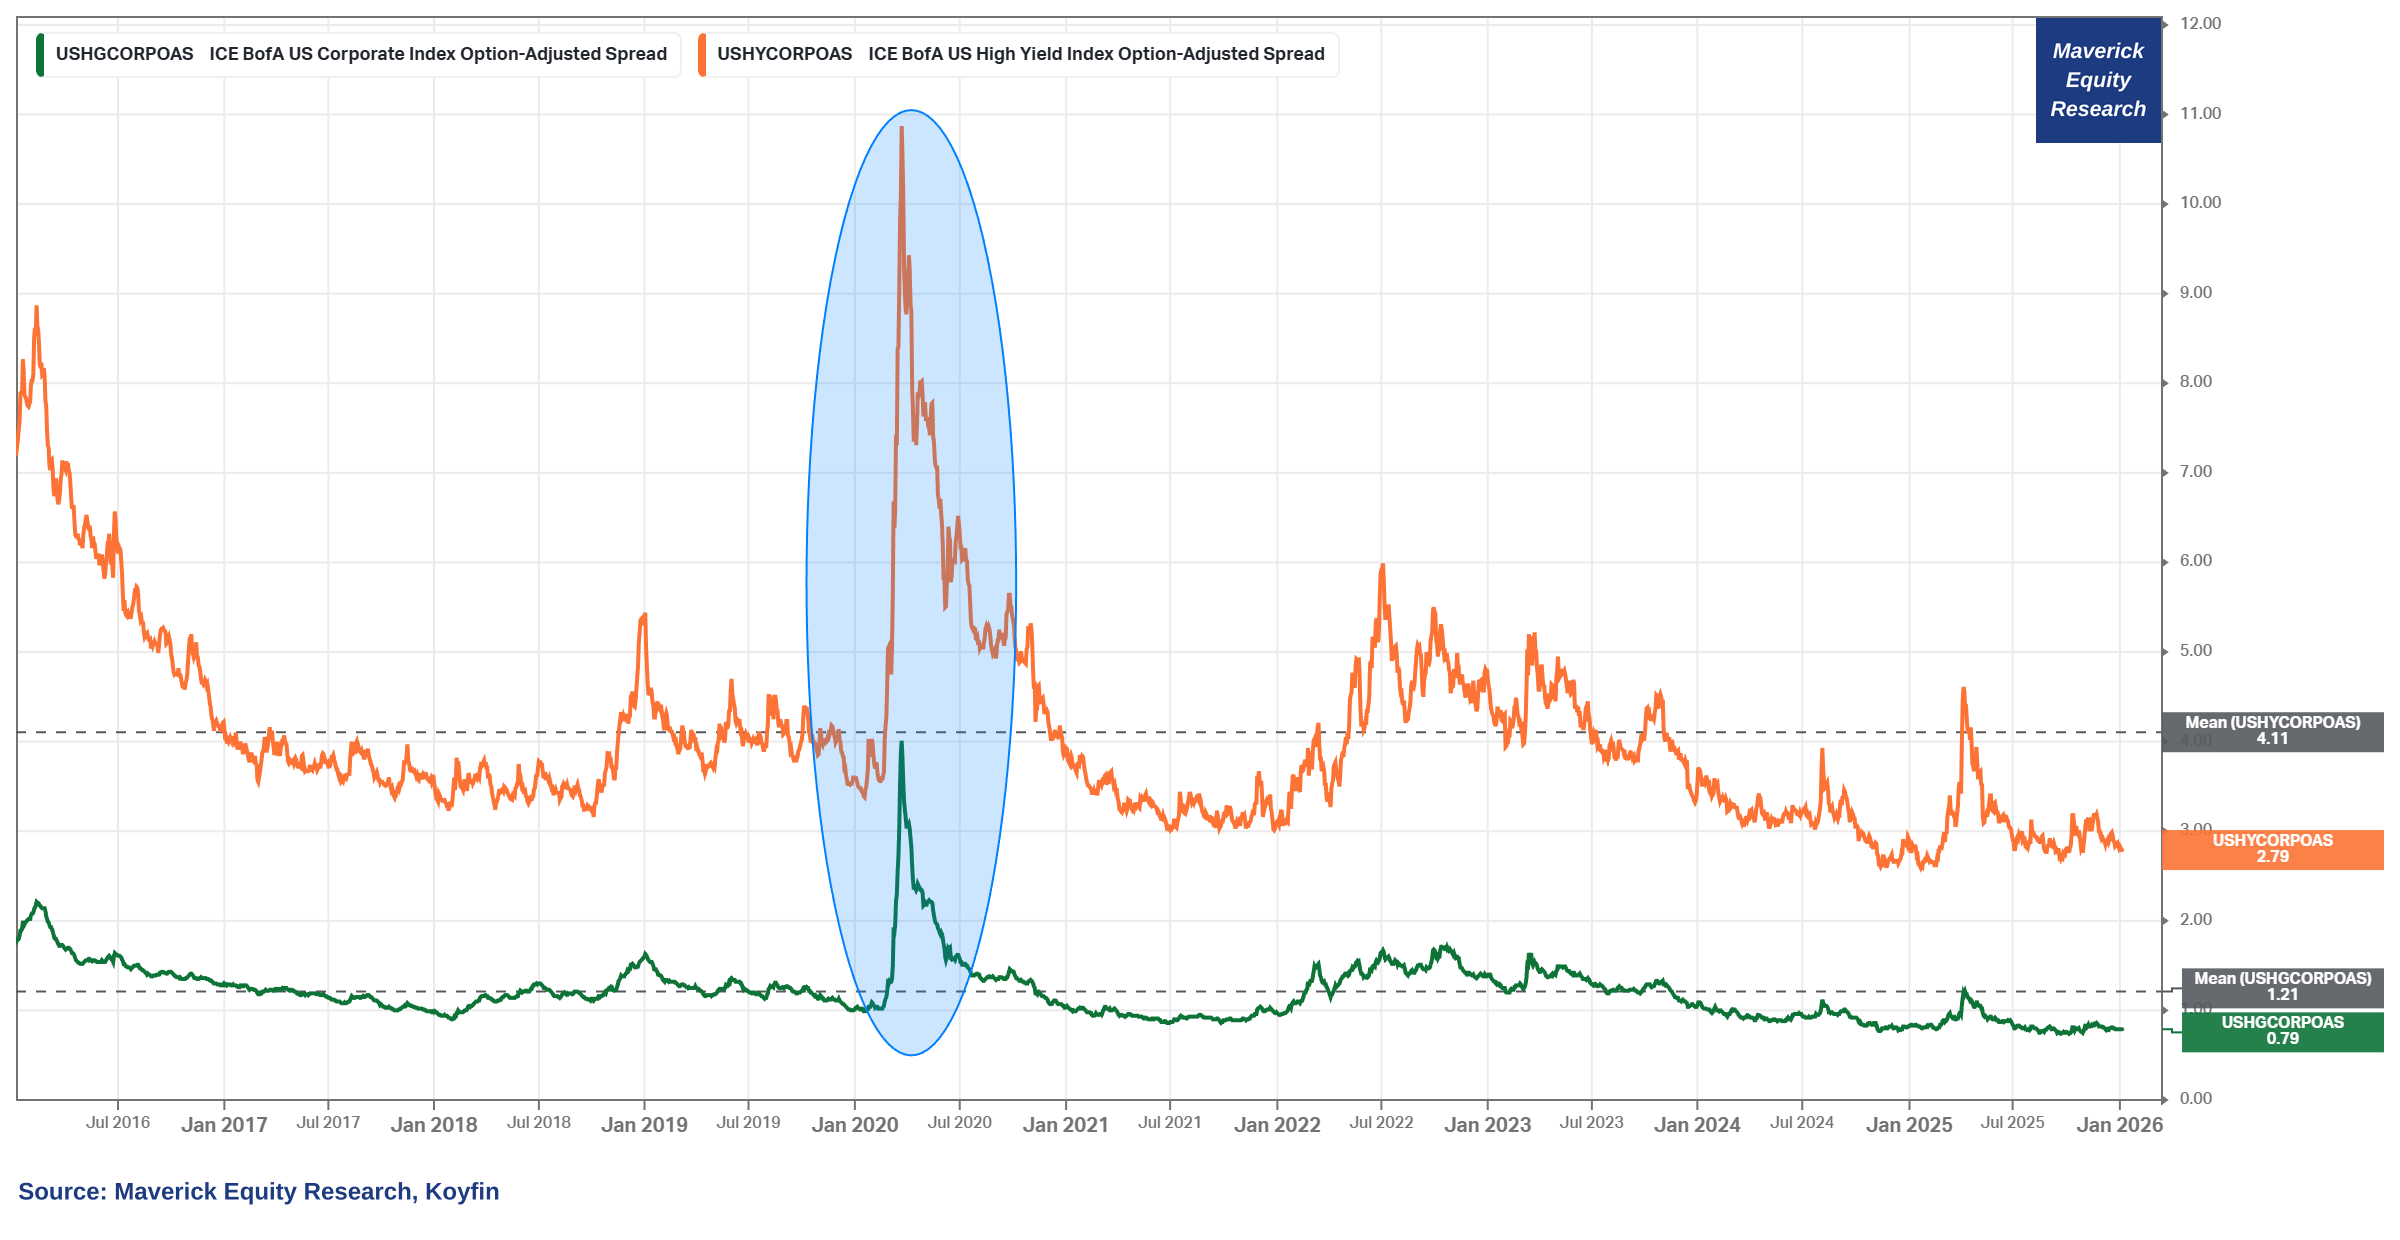The height and width of the screenshot is (1240, 2400).
Task: Click the Jan 2020 x-axis label
Action: [854, 1125]
